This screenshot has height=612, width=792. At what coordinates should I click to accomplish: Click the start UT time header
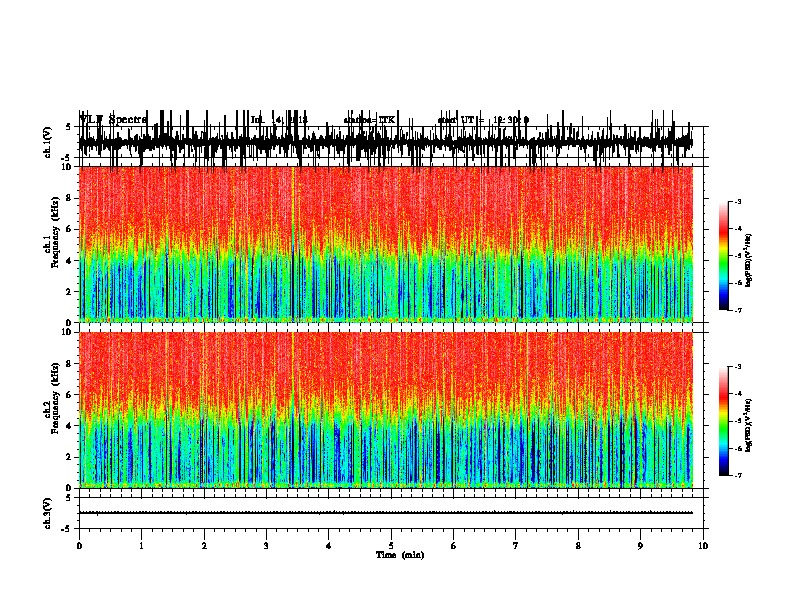point(483,120)
